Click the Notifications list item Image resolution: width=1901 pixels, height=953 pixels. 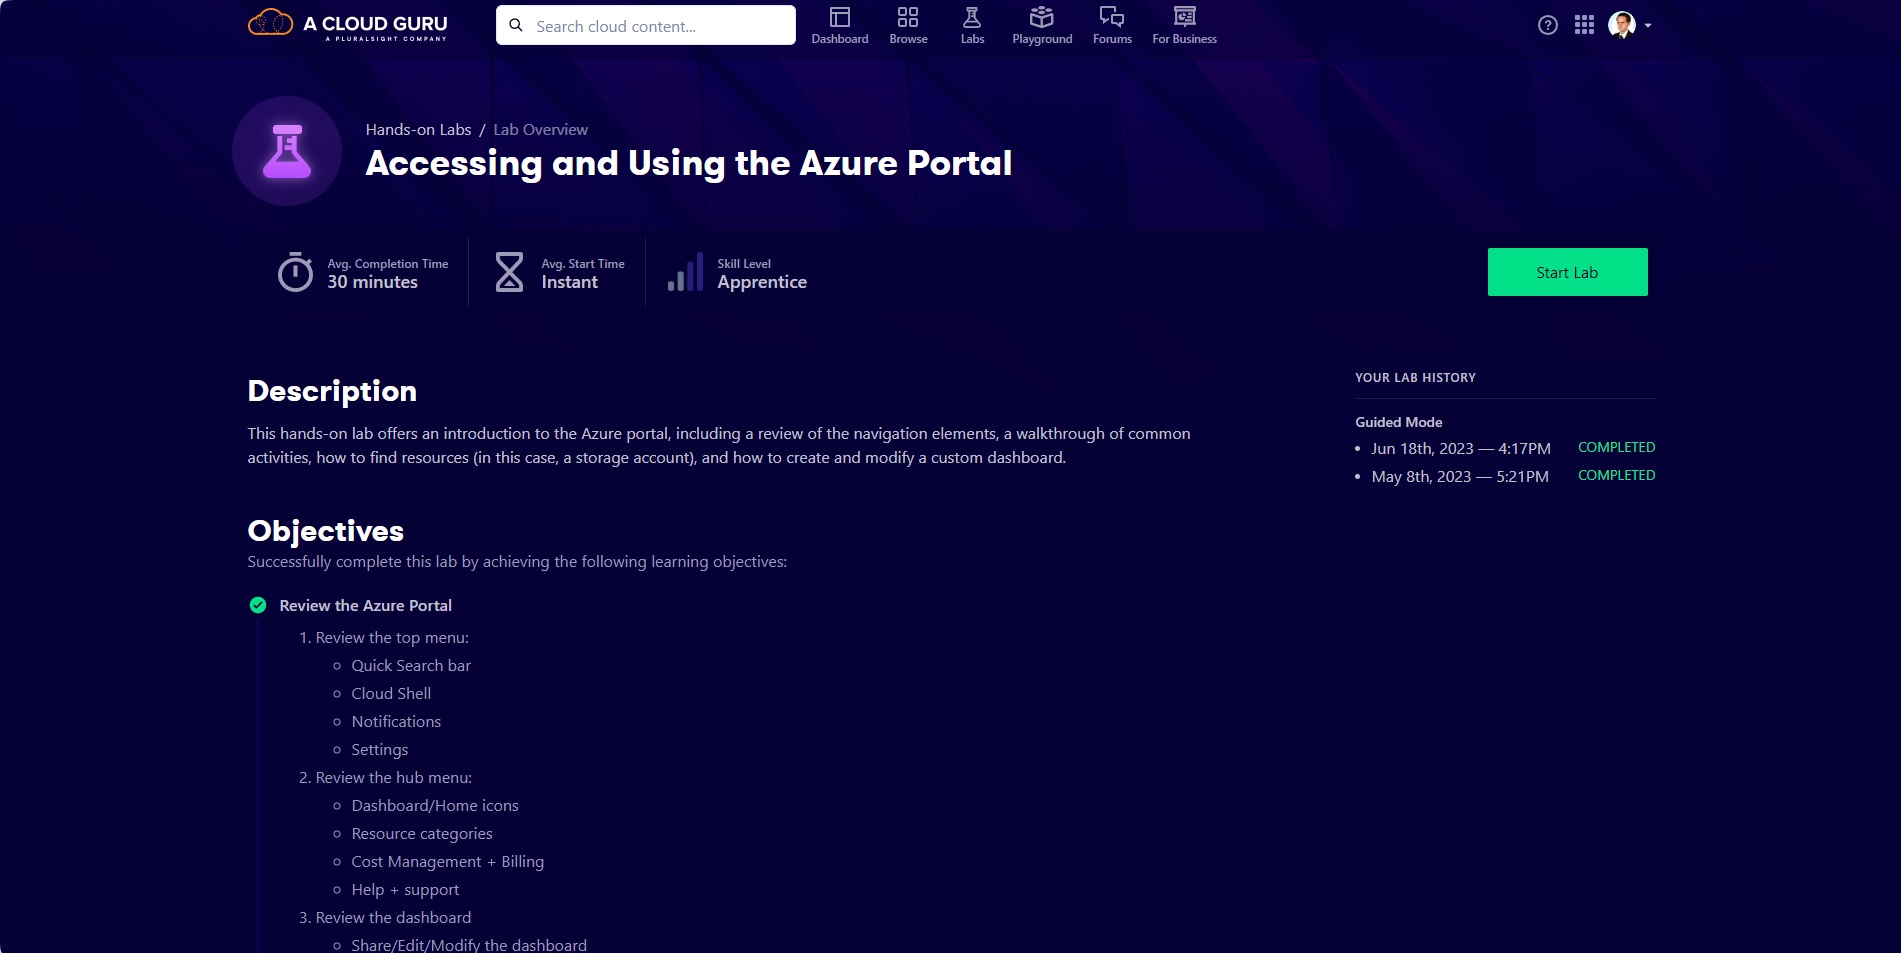(396, 721)
